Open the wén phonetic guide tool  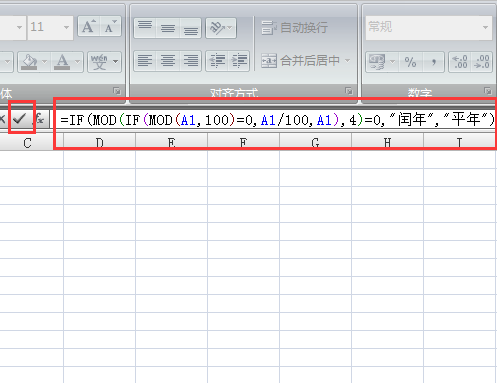(99, 62)
